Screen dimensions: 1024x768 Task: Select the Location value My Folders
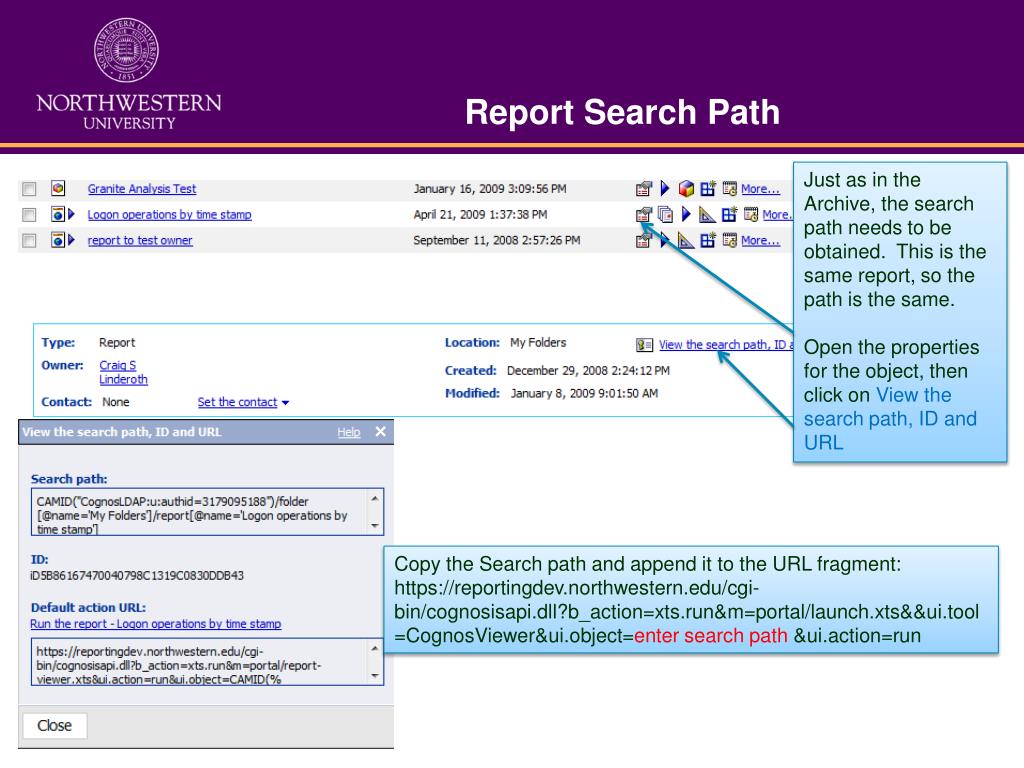click(538, 342)
